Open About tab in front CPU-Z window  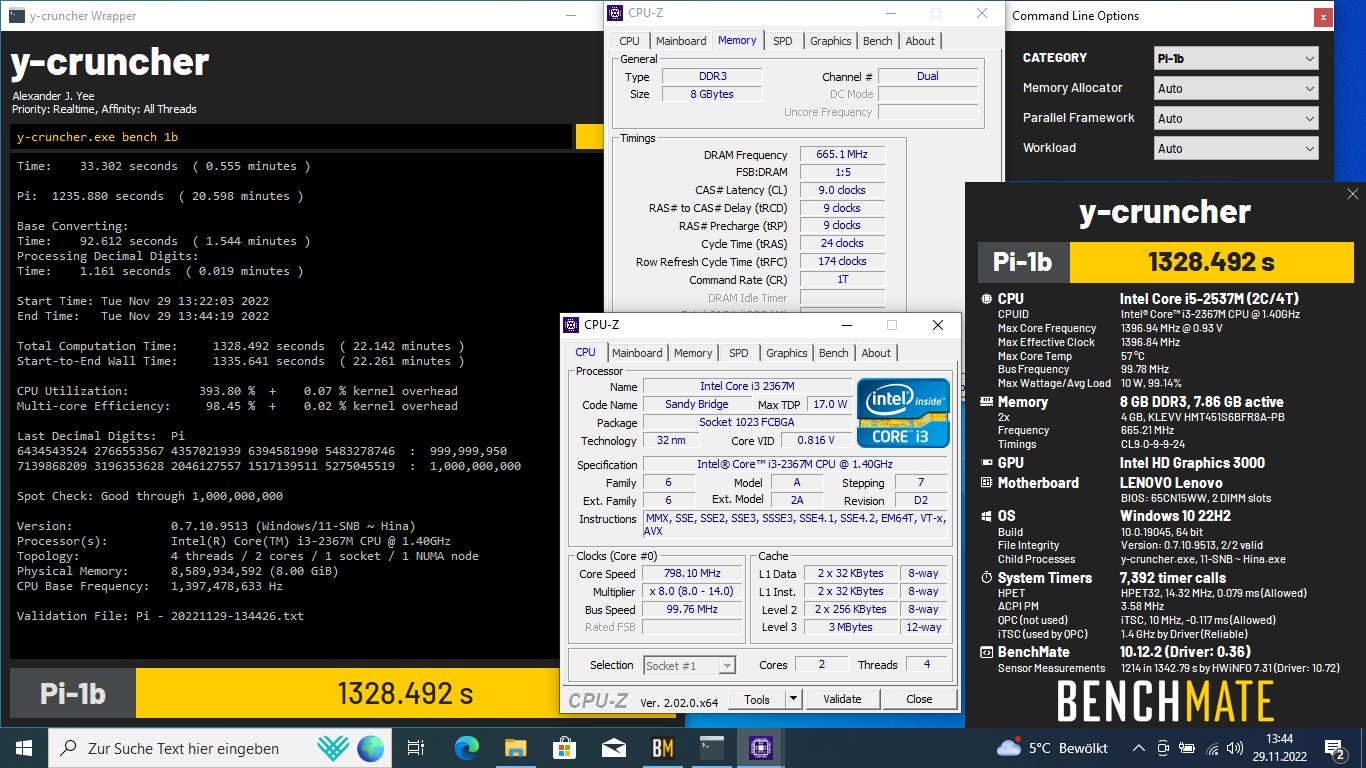[876, 353]
